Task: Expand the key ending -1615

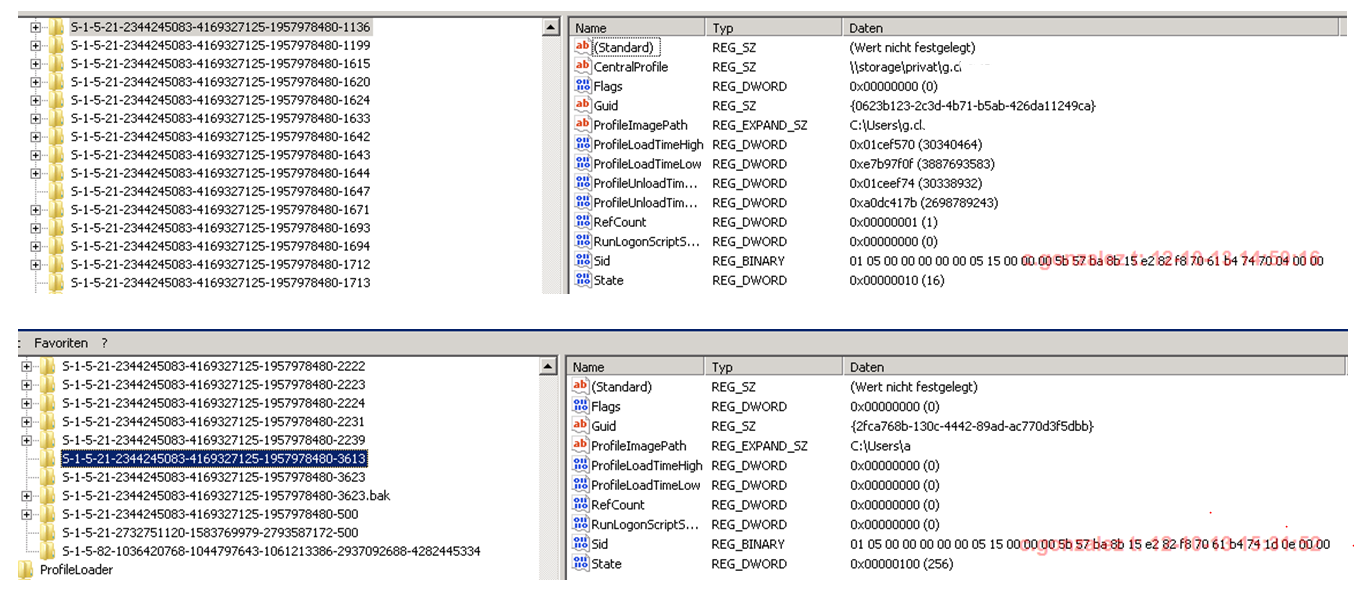Action: click(x=36, y=64)
